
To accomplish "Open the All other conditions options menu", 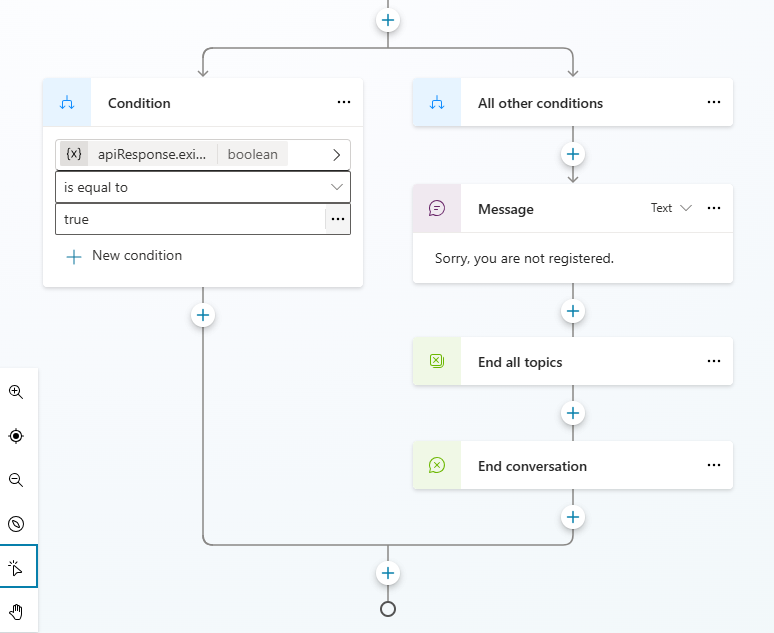I will pyautogui.click(x=714, y=103).
